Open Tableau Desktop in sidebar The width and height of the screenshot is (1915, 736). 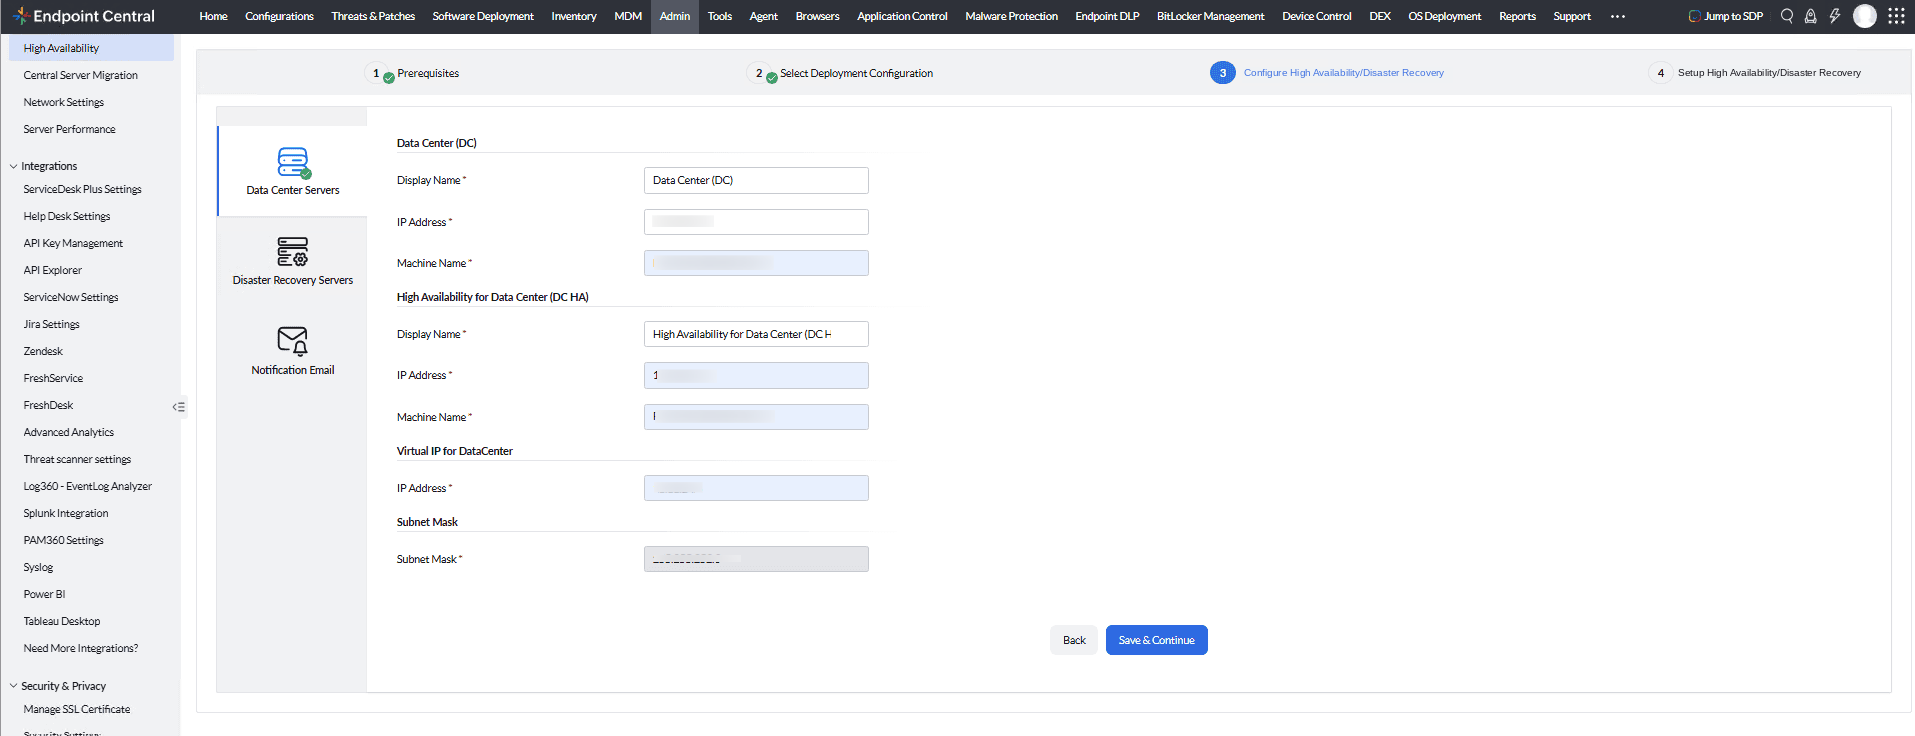[x=62, y=621]
